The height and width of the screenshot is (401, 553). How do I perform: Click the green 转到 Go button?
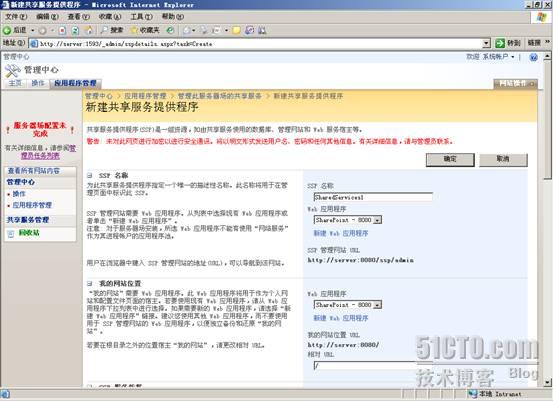(508, 43)
